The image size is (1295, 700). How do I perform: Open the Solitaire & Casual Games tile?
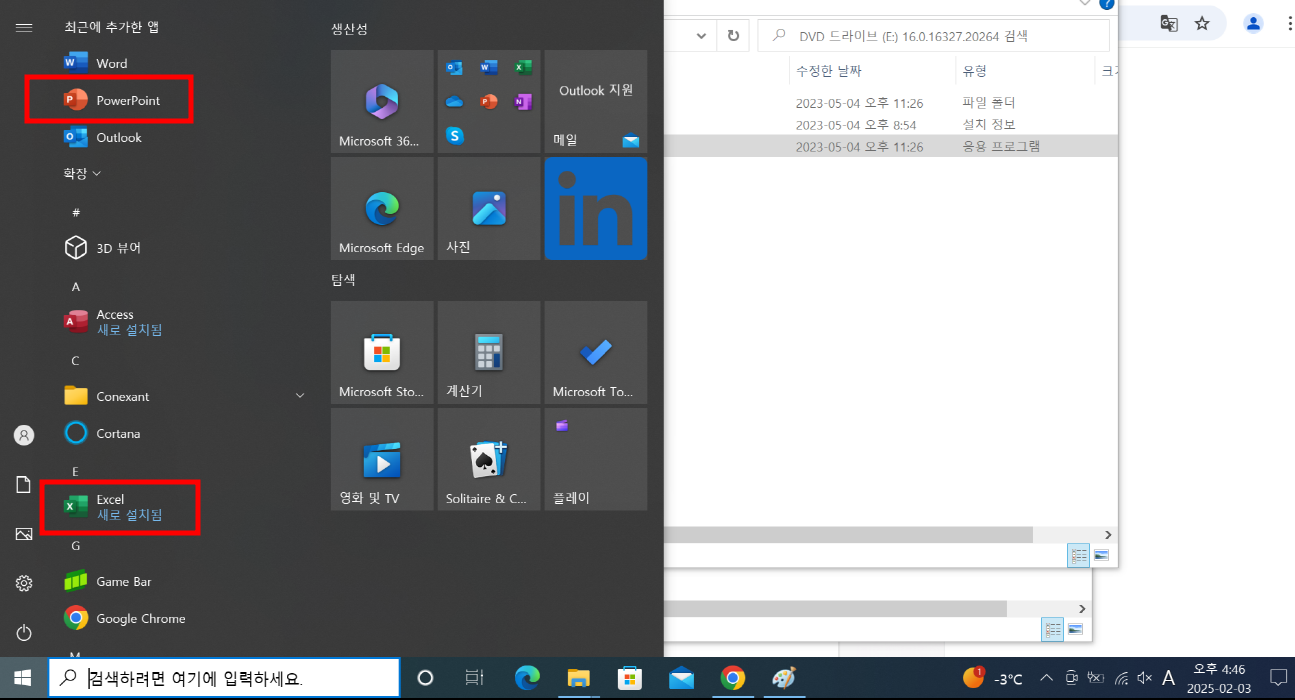(489, 458)
